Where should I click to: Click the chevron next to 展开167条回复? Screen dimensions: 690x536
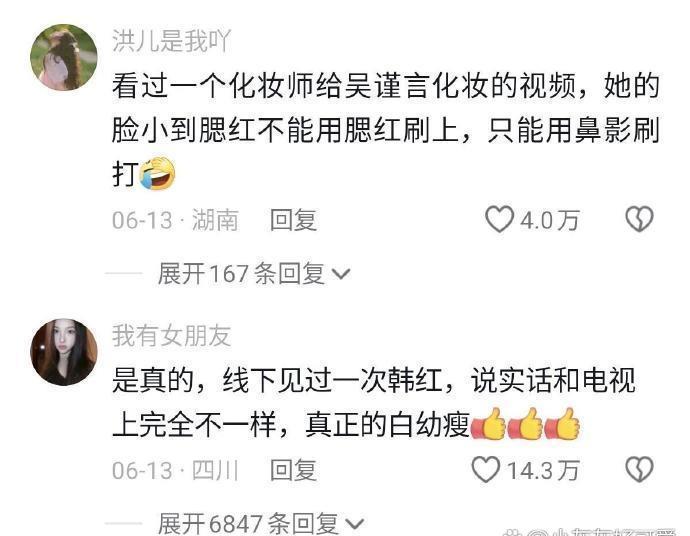[341, 275]
